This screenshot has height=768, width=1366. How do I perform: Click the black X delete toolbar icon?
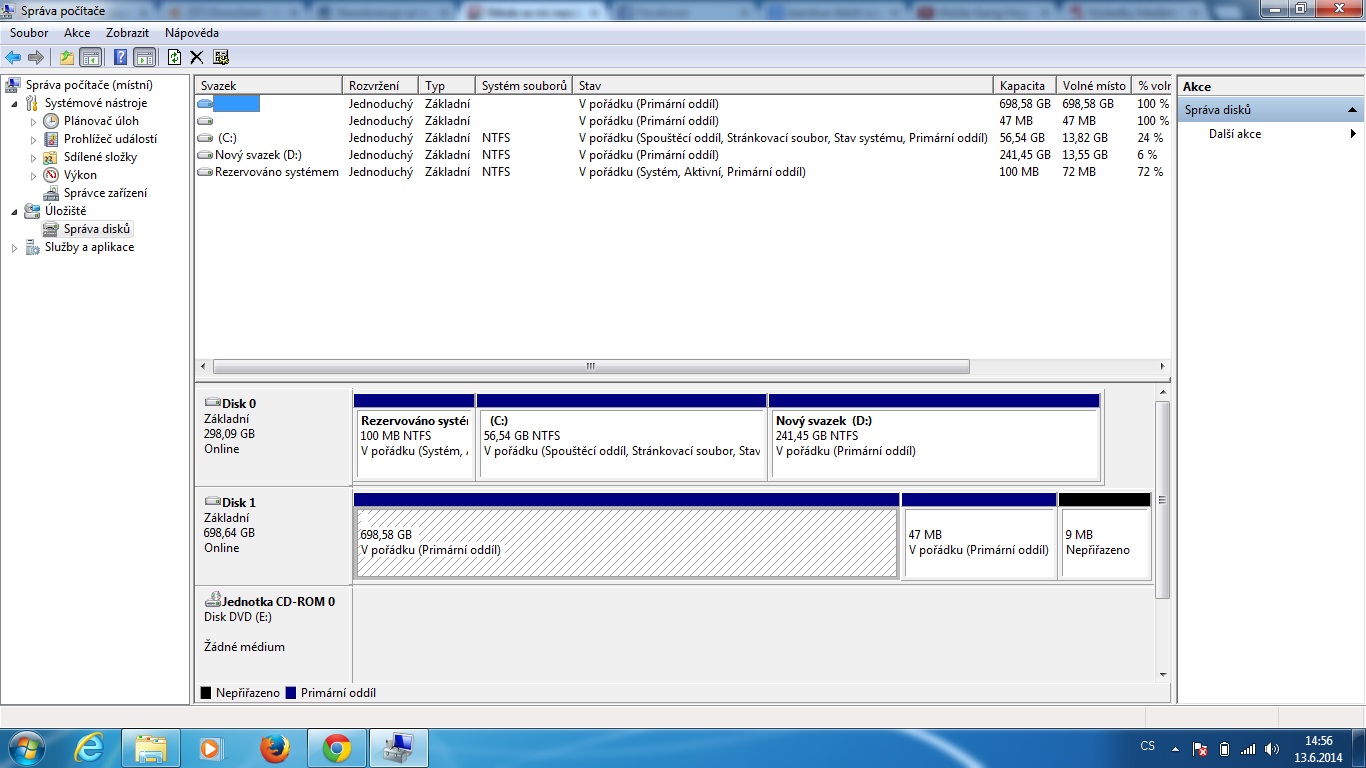[x=197, y=57]
